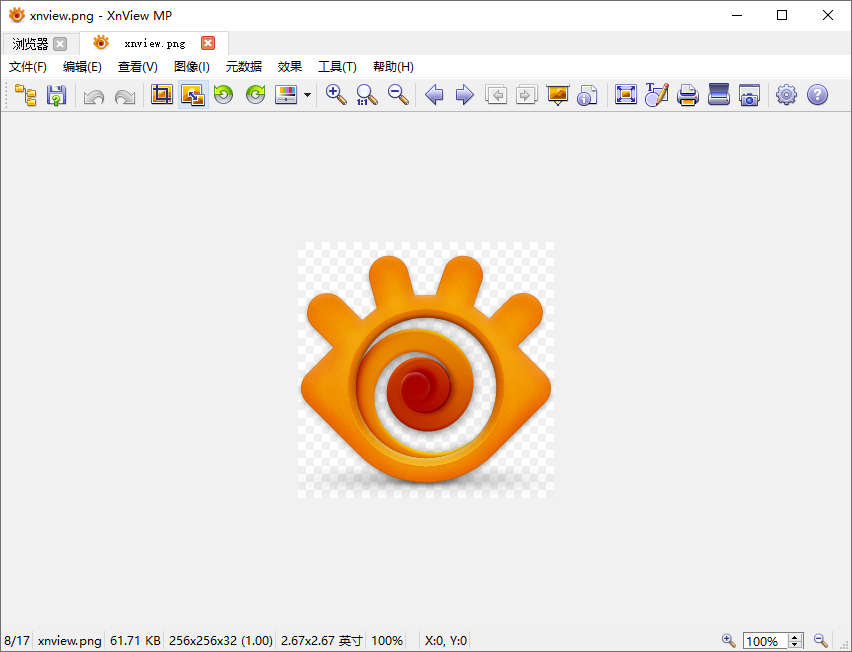This screenshot has width=852, height=652.
Task: Switch to the 浏览器 tab
Action: click(x=30, y=44)
